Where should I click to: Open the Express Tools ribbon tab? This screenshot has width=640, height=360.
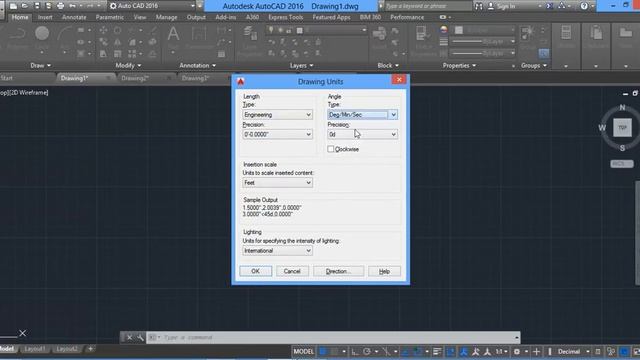click(x=285, y=17)
